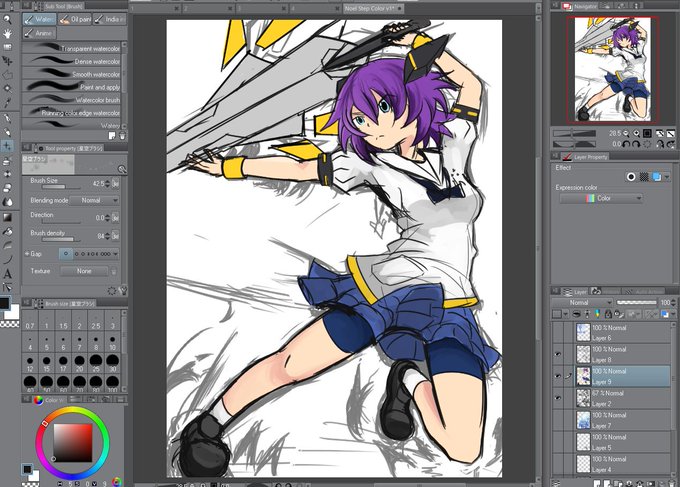Expand the Gap property plus sign

point(27,254)
